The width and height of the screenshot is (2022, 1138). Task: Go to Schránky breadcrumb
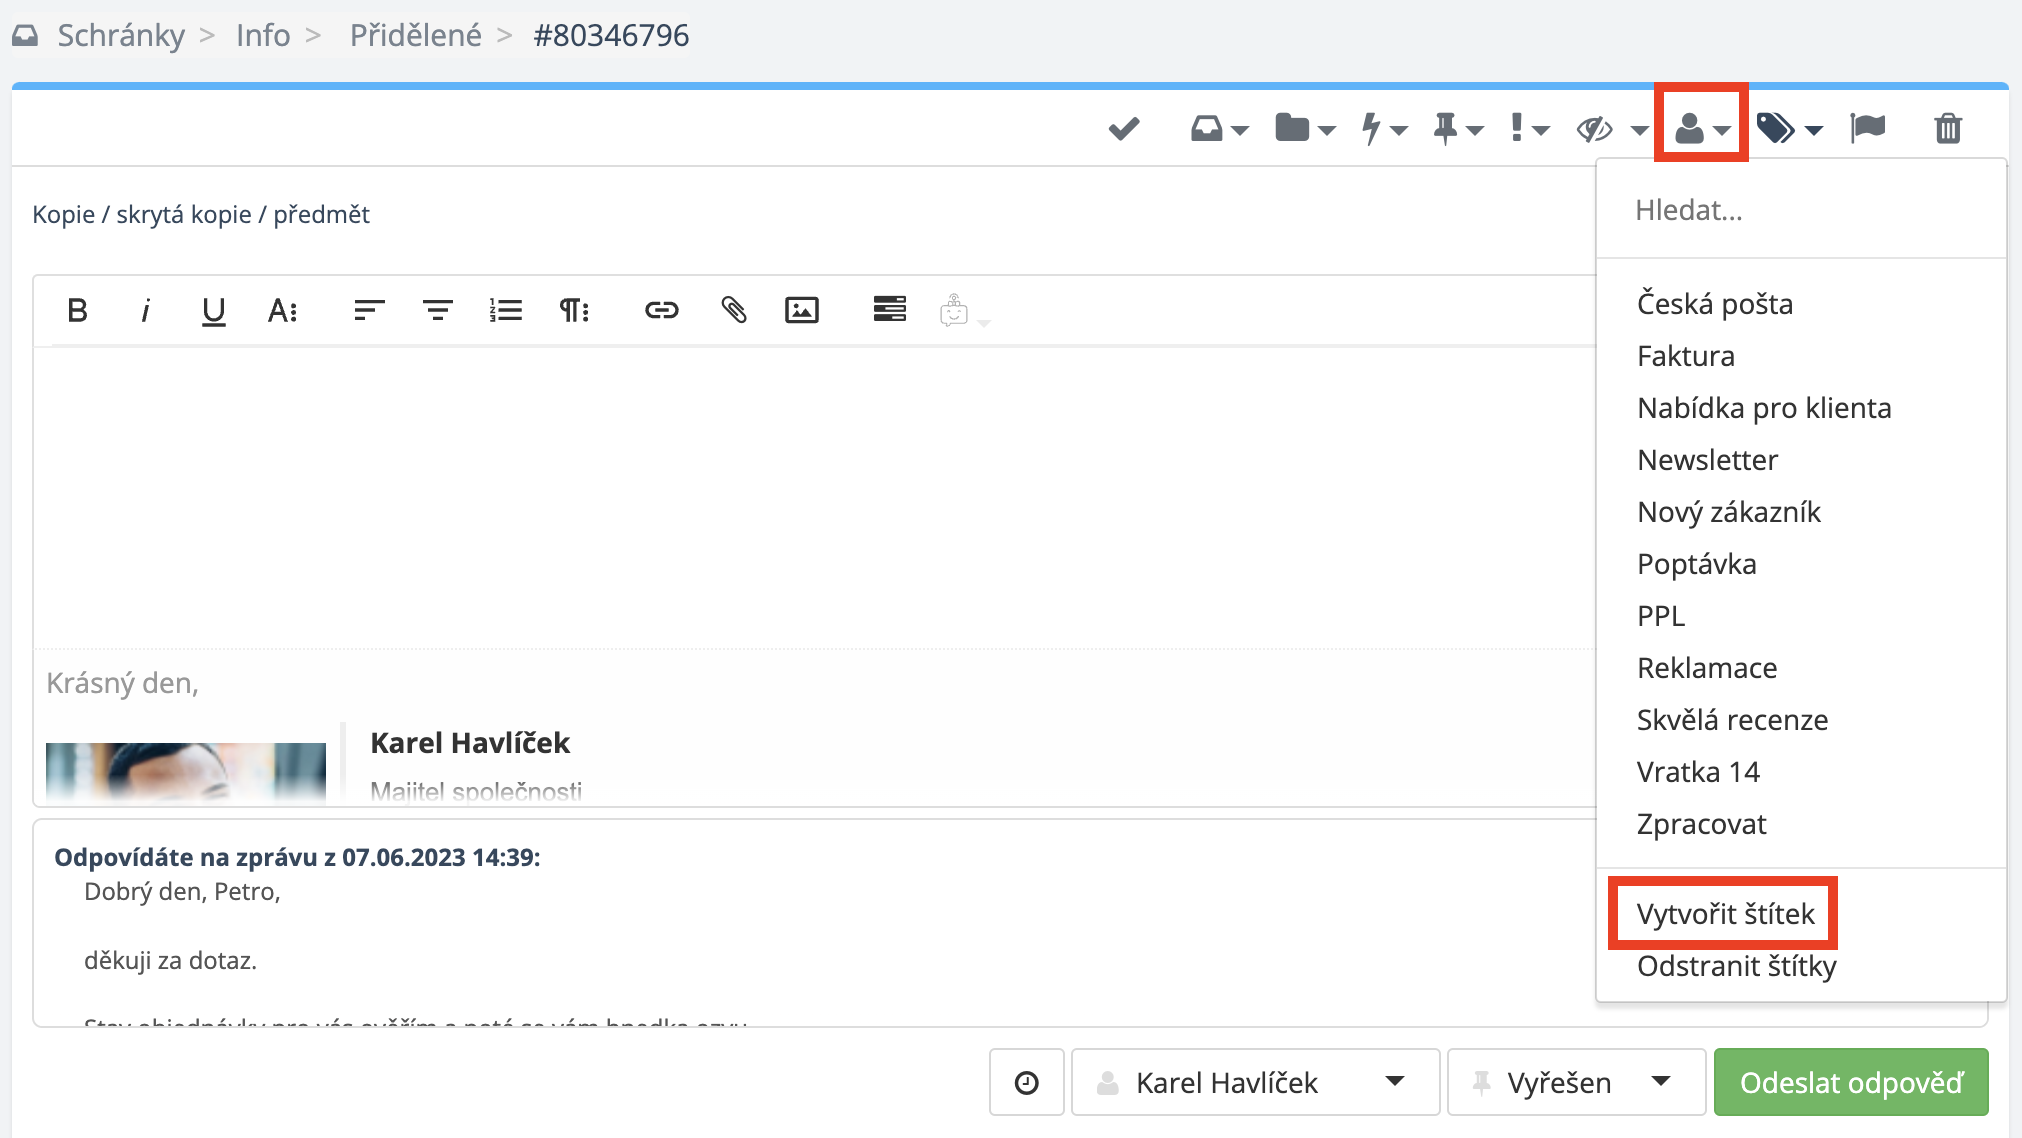[121, 36]
